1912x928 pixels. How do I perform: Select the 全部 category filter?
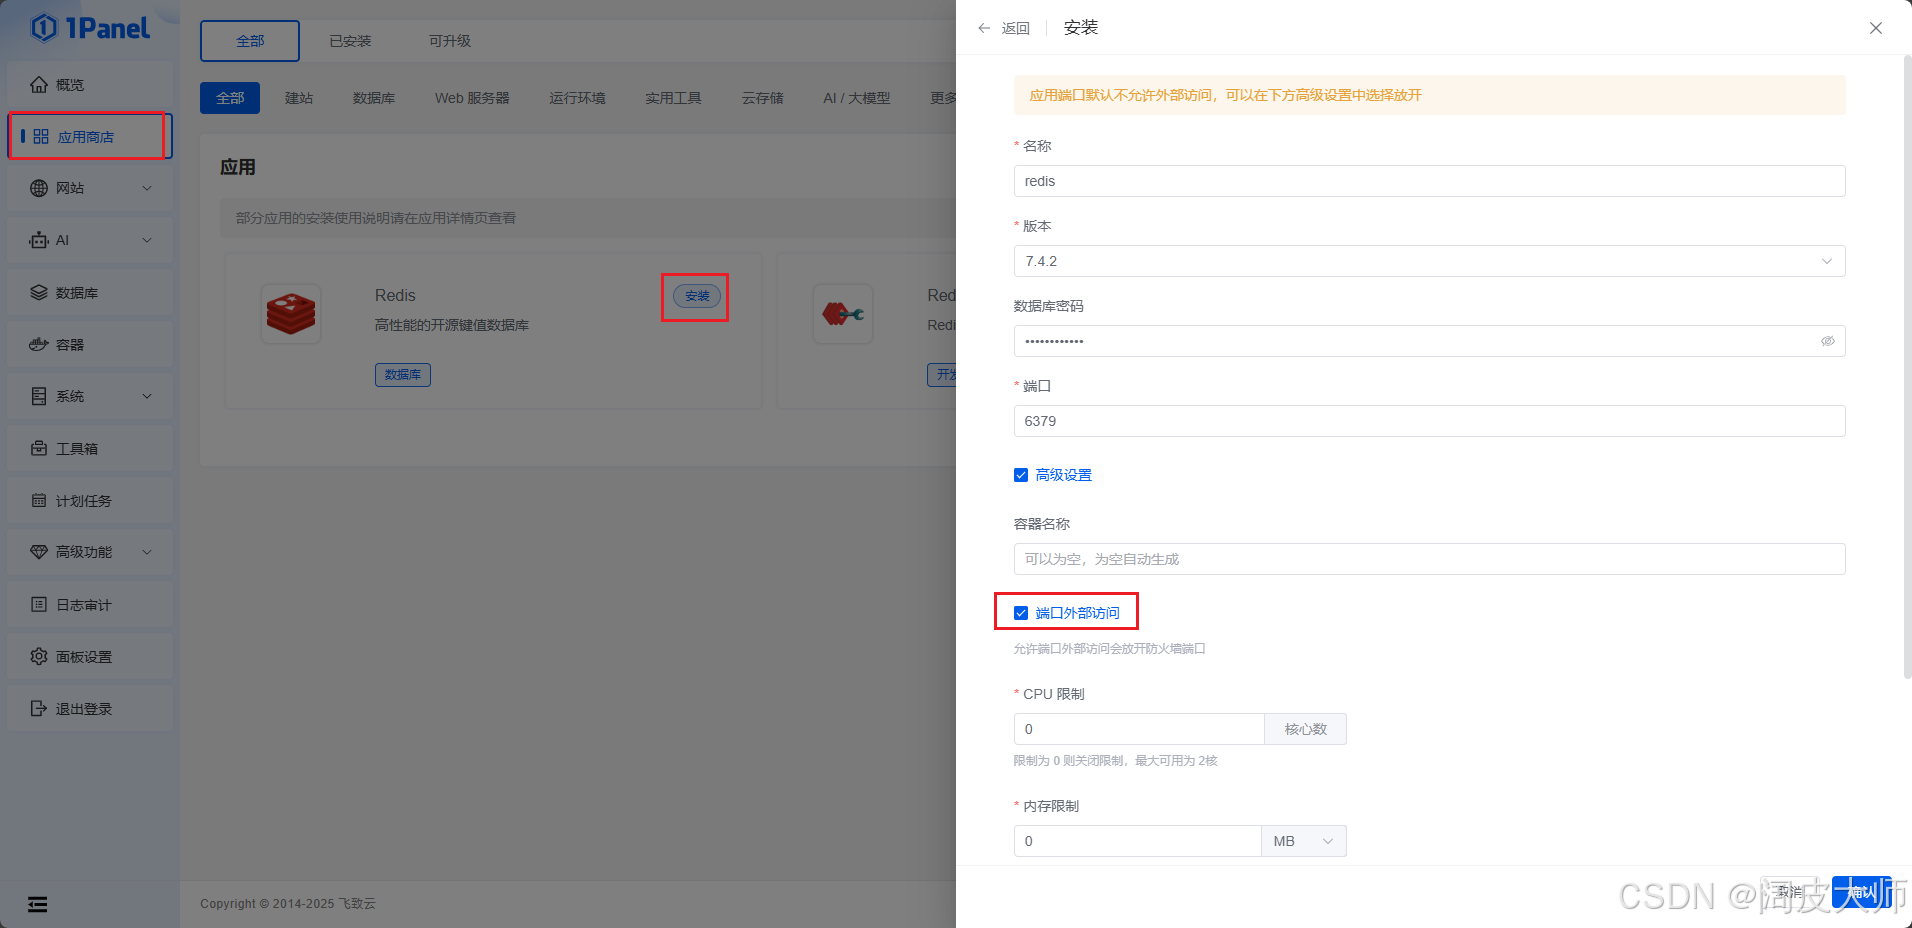tap(230, 98)
